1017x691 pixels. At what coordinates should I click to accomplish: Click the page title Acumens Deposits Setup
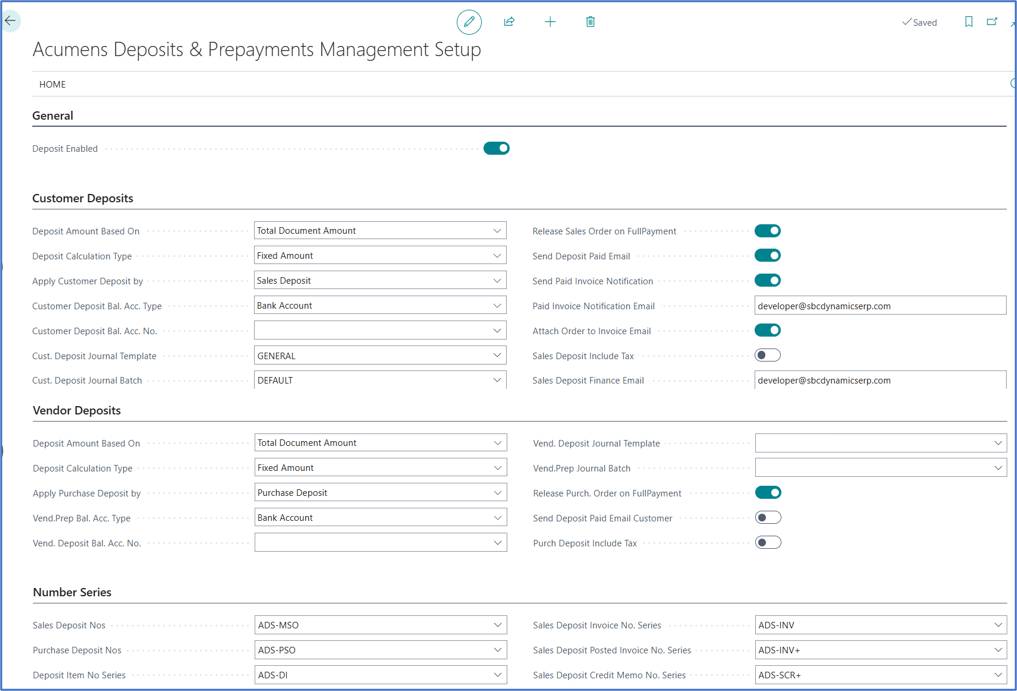coord(257,50)
